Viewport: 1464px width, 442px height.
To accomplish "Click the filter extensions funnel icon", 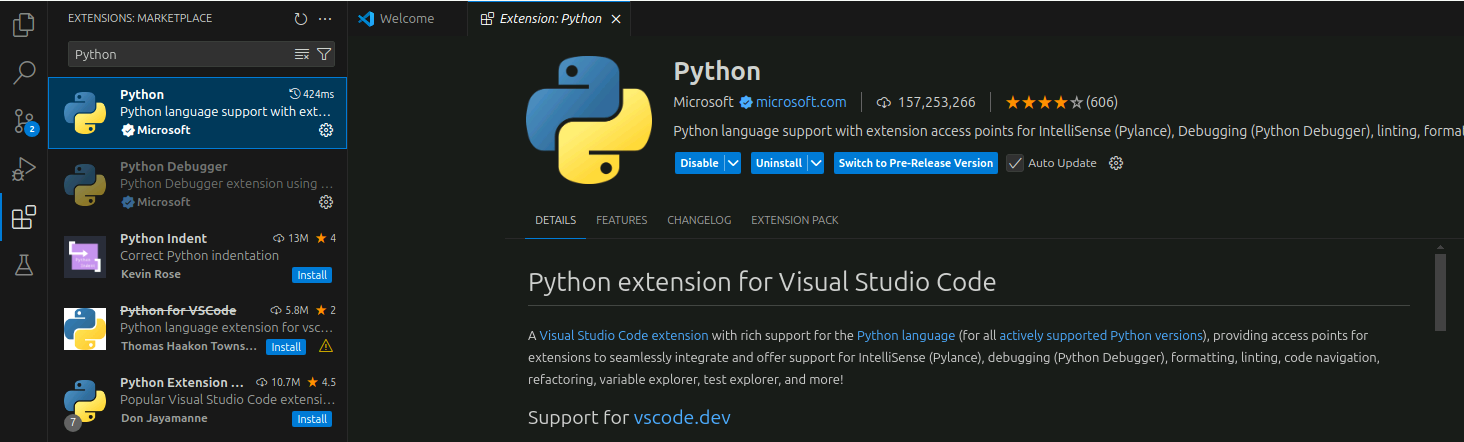I will click(x=324, y=54).
